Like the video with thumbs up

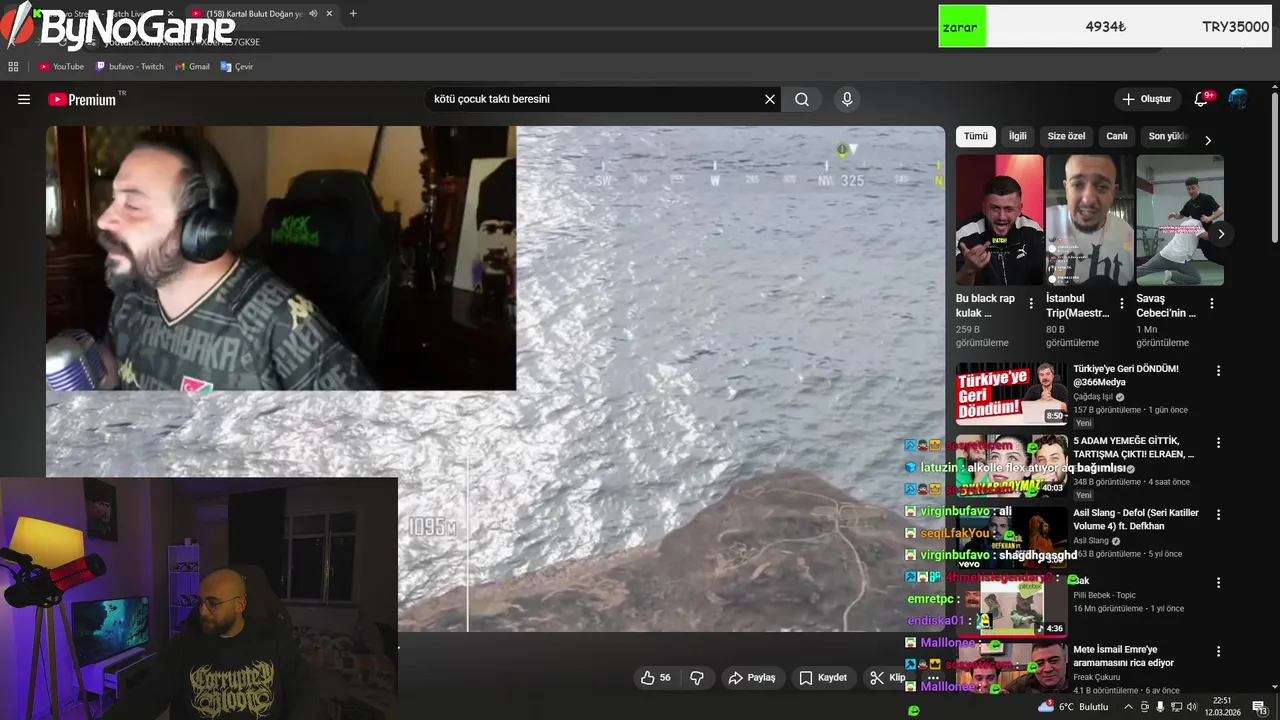656,678
